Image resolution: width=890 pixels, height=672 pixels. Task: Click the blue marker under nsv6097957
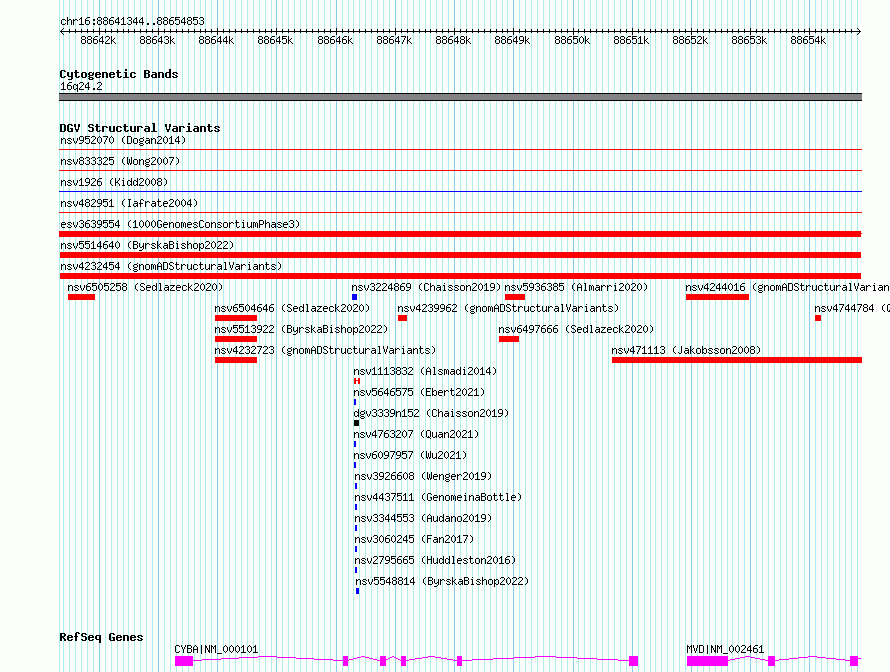(355, 465)
